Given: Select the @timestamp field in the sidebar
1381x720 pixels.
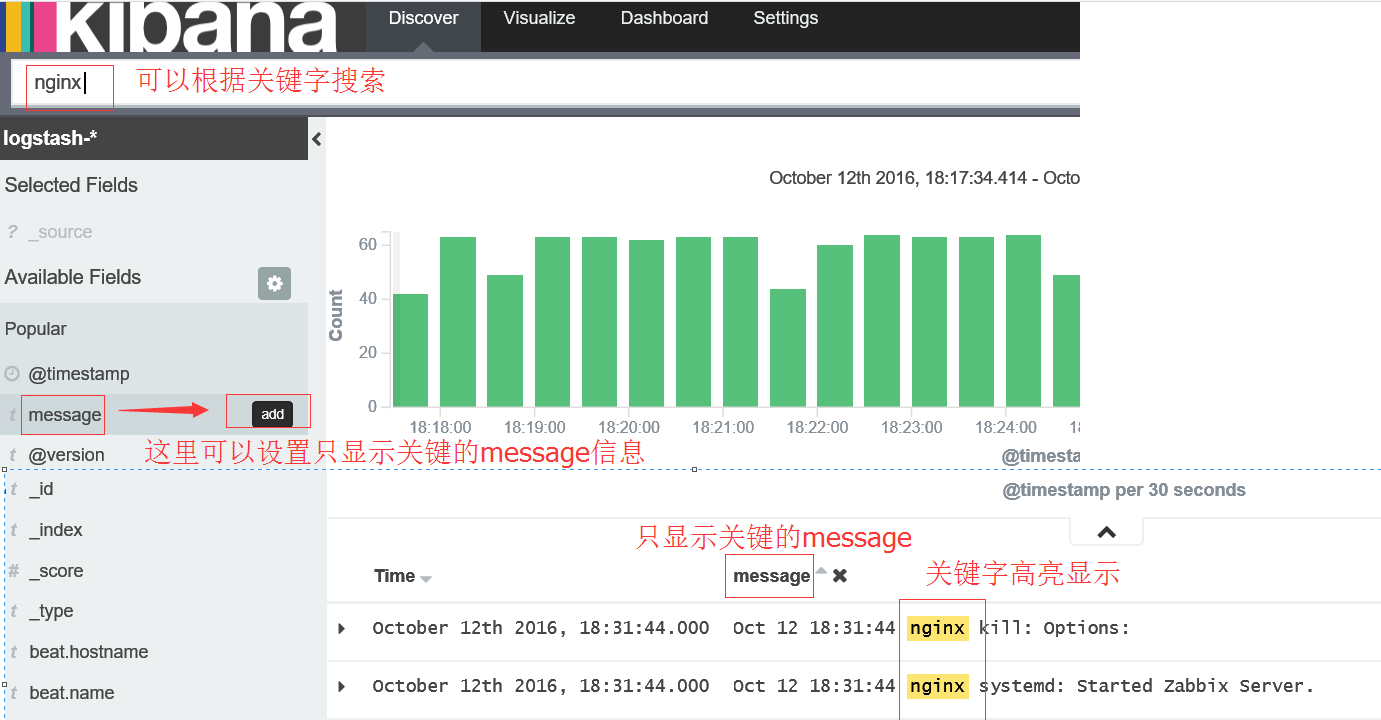Looking at the screenshot, I should pyautogui.click(x=79, y=374).
